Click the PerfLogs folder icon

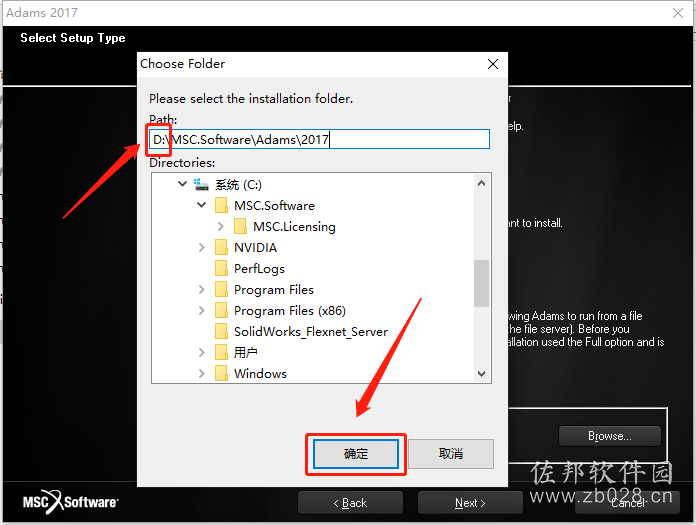point(221,268)
